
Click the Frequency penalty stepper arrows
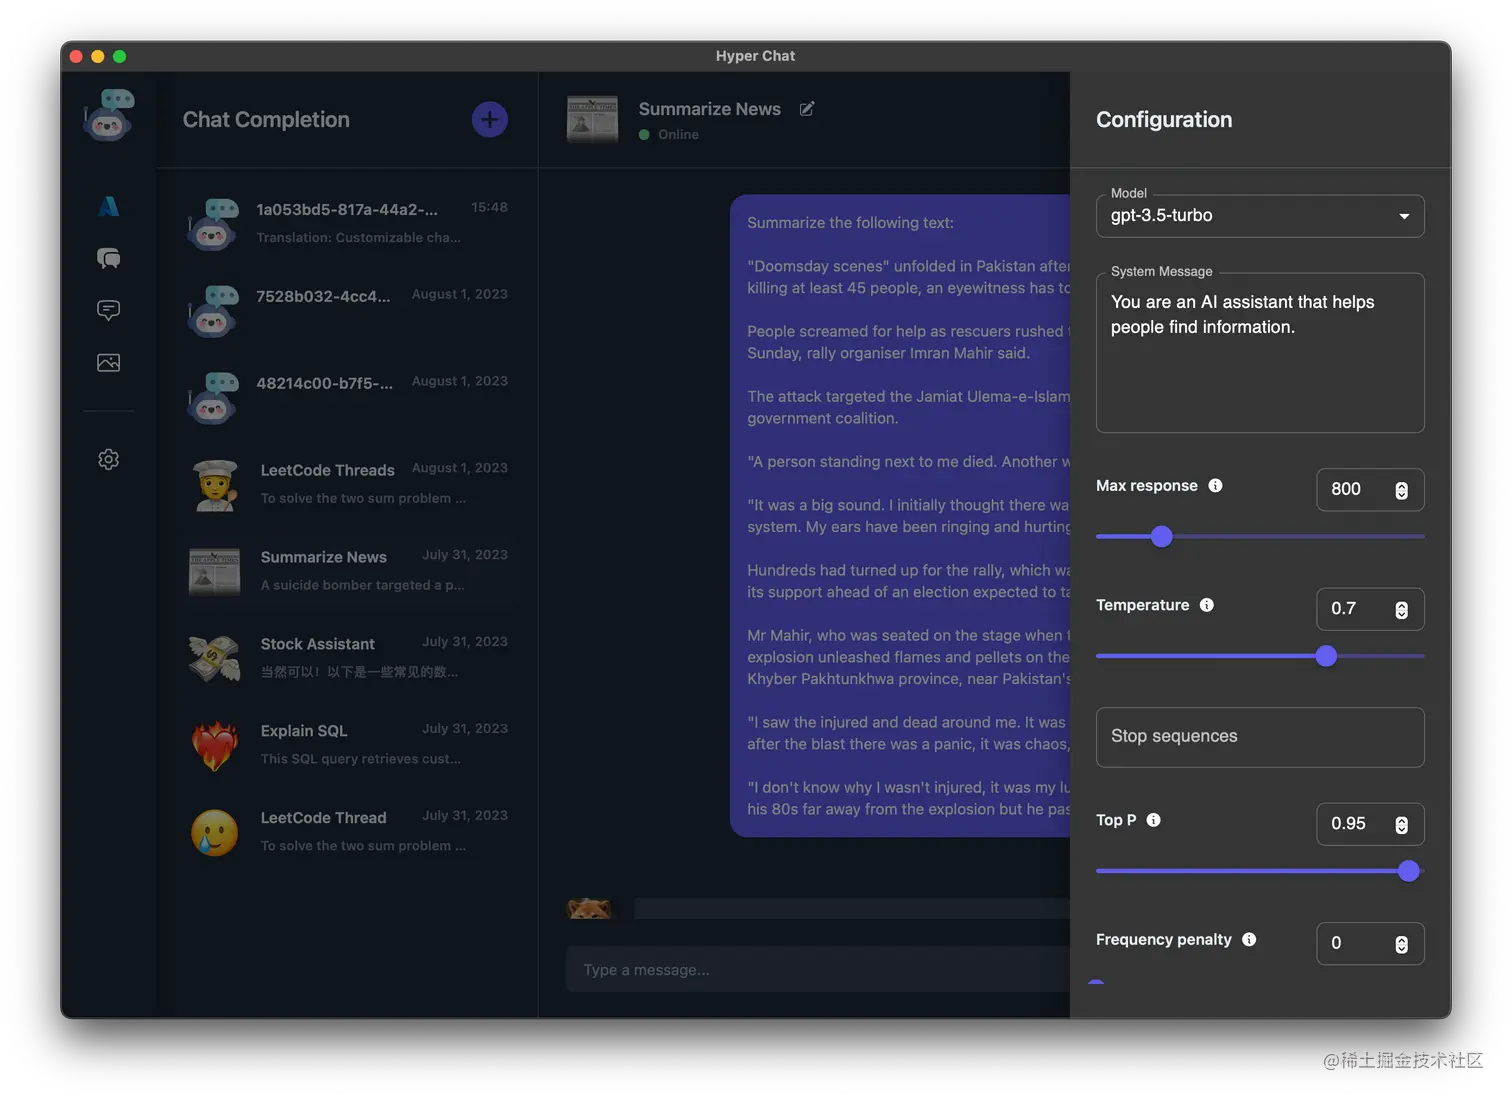[x=1401, y=944]
